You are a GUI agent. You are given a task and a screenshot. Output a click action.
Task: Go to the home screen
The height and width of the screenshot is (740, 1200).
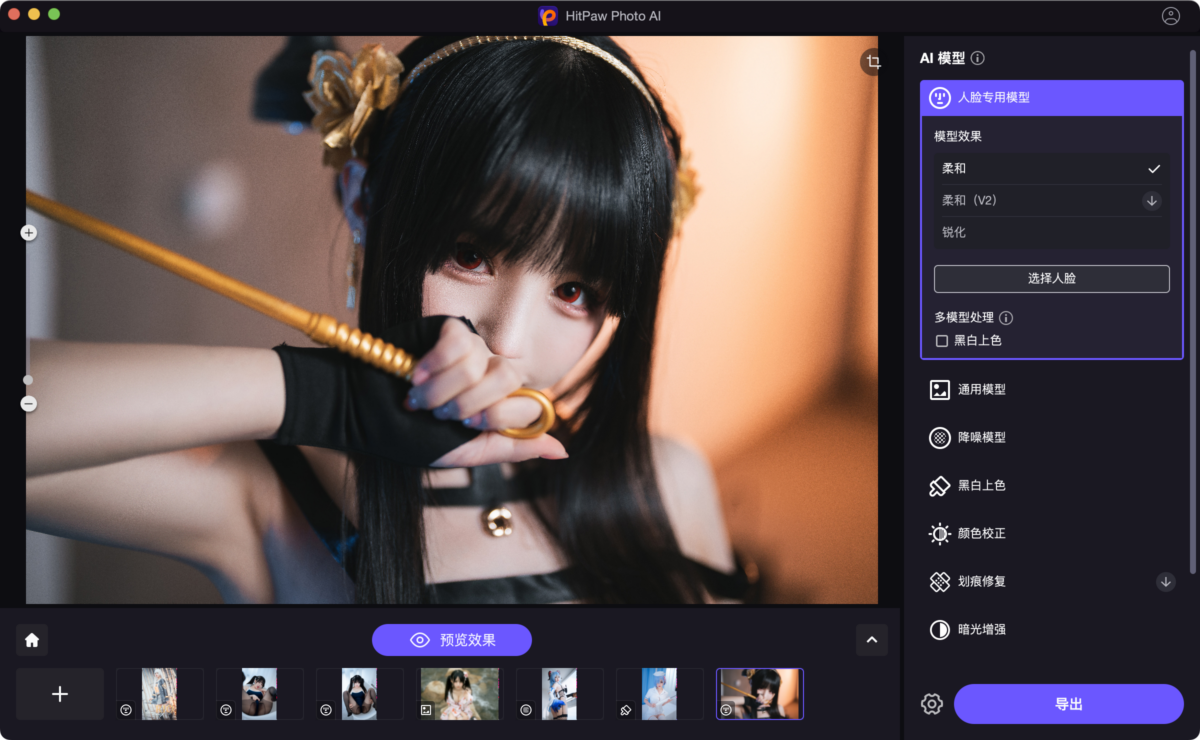(32, 640)
